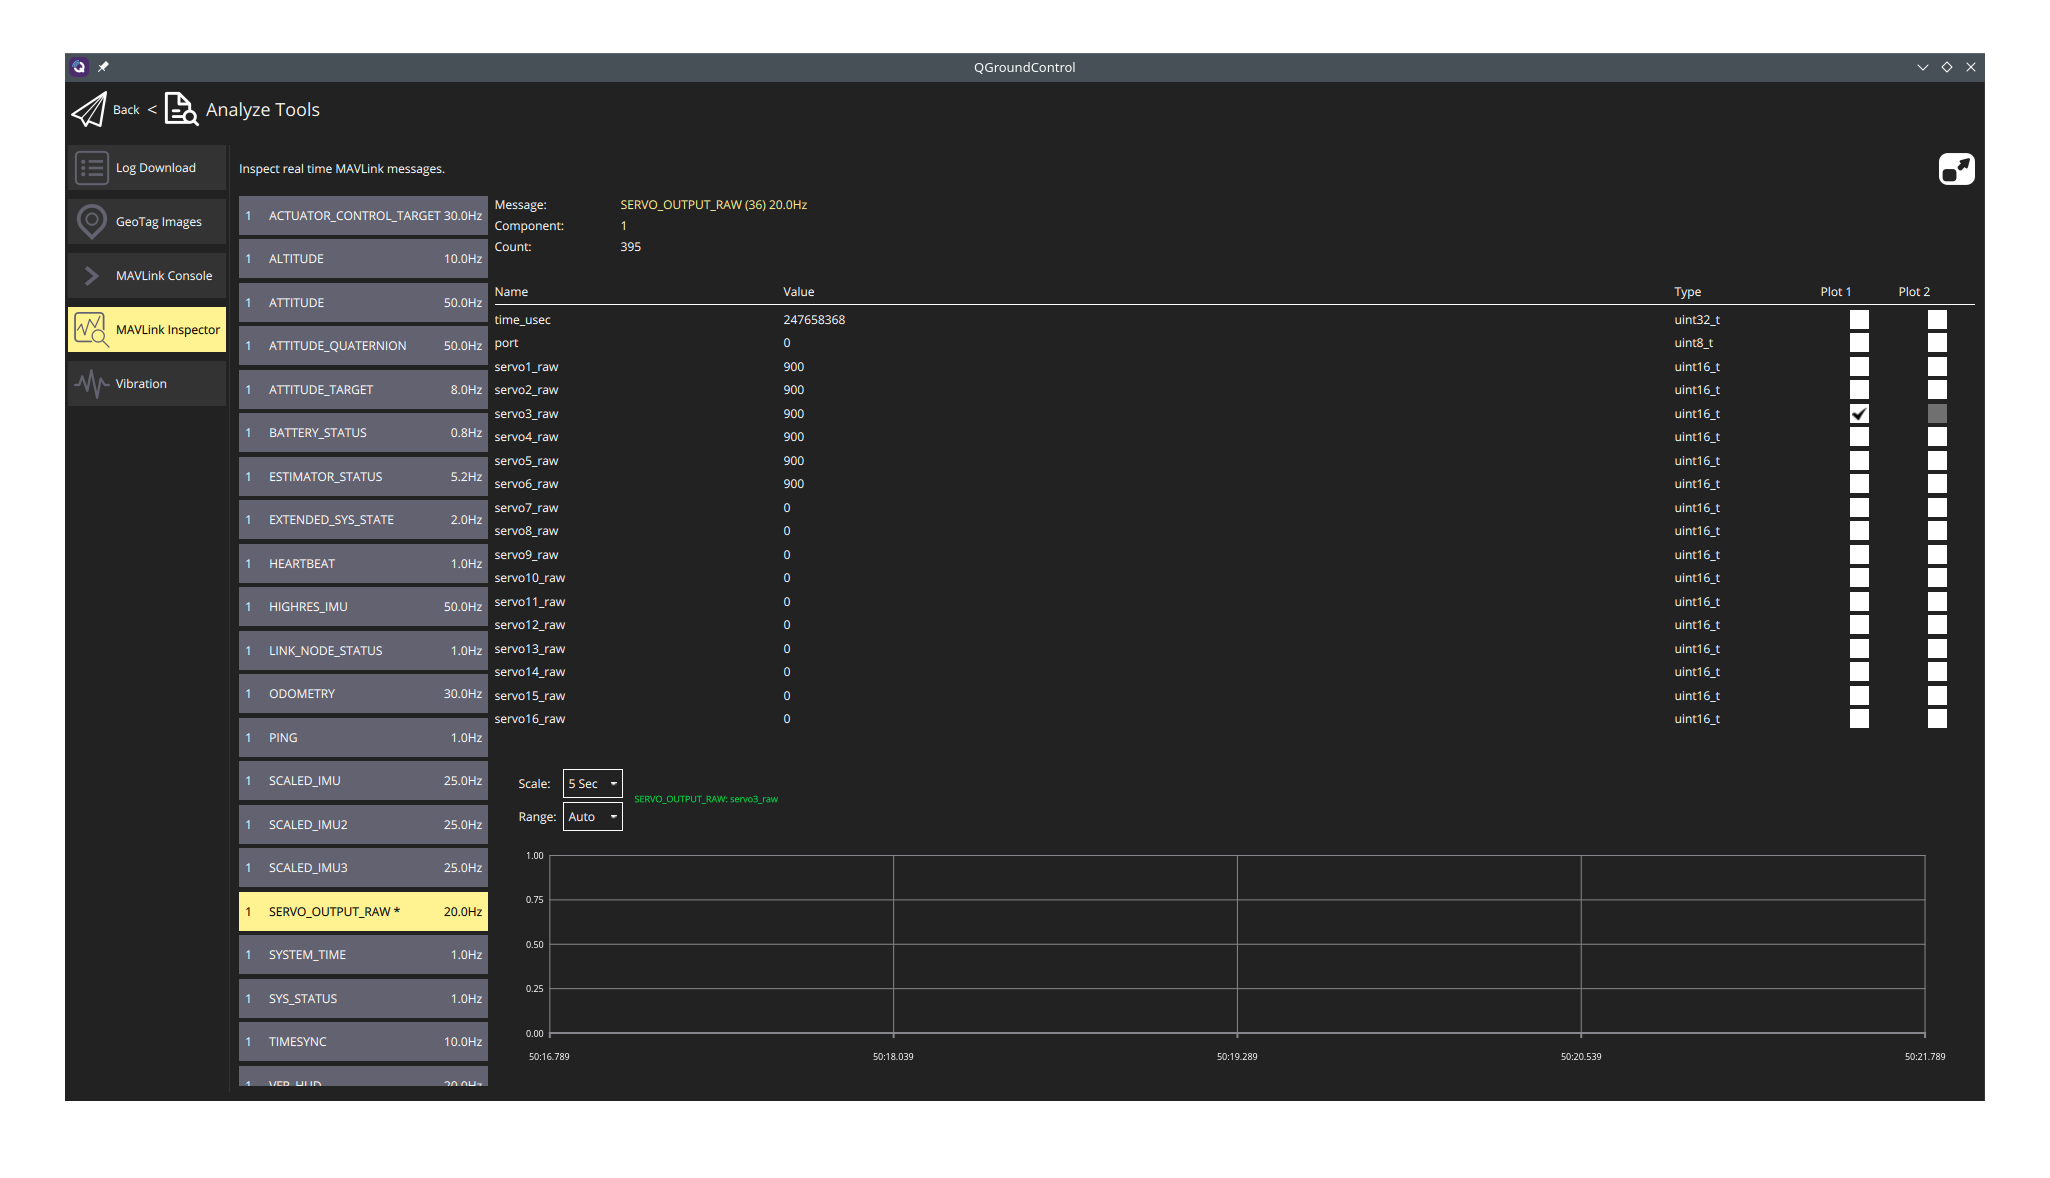The height and width of the screenshot is (1178, 2050).
Task: Uncheck Plot 1 for servo3_raw
Action: point(1859,414)
